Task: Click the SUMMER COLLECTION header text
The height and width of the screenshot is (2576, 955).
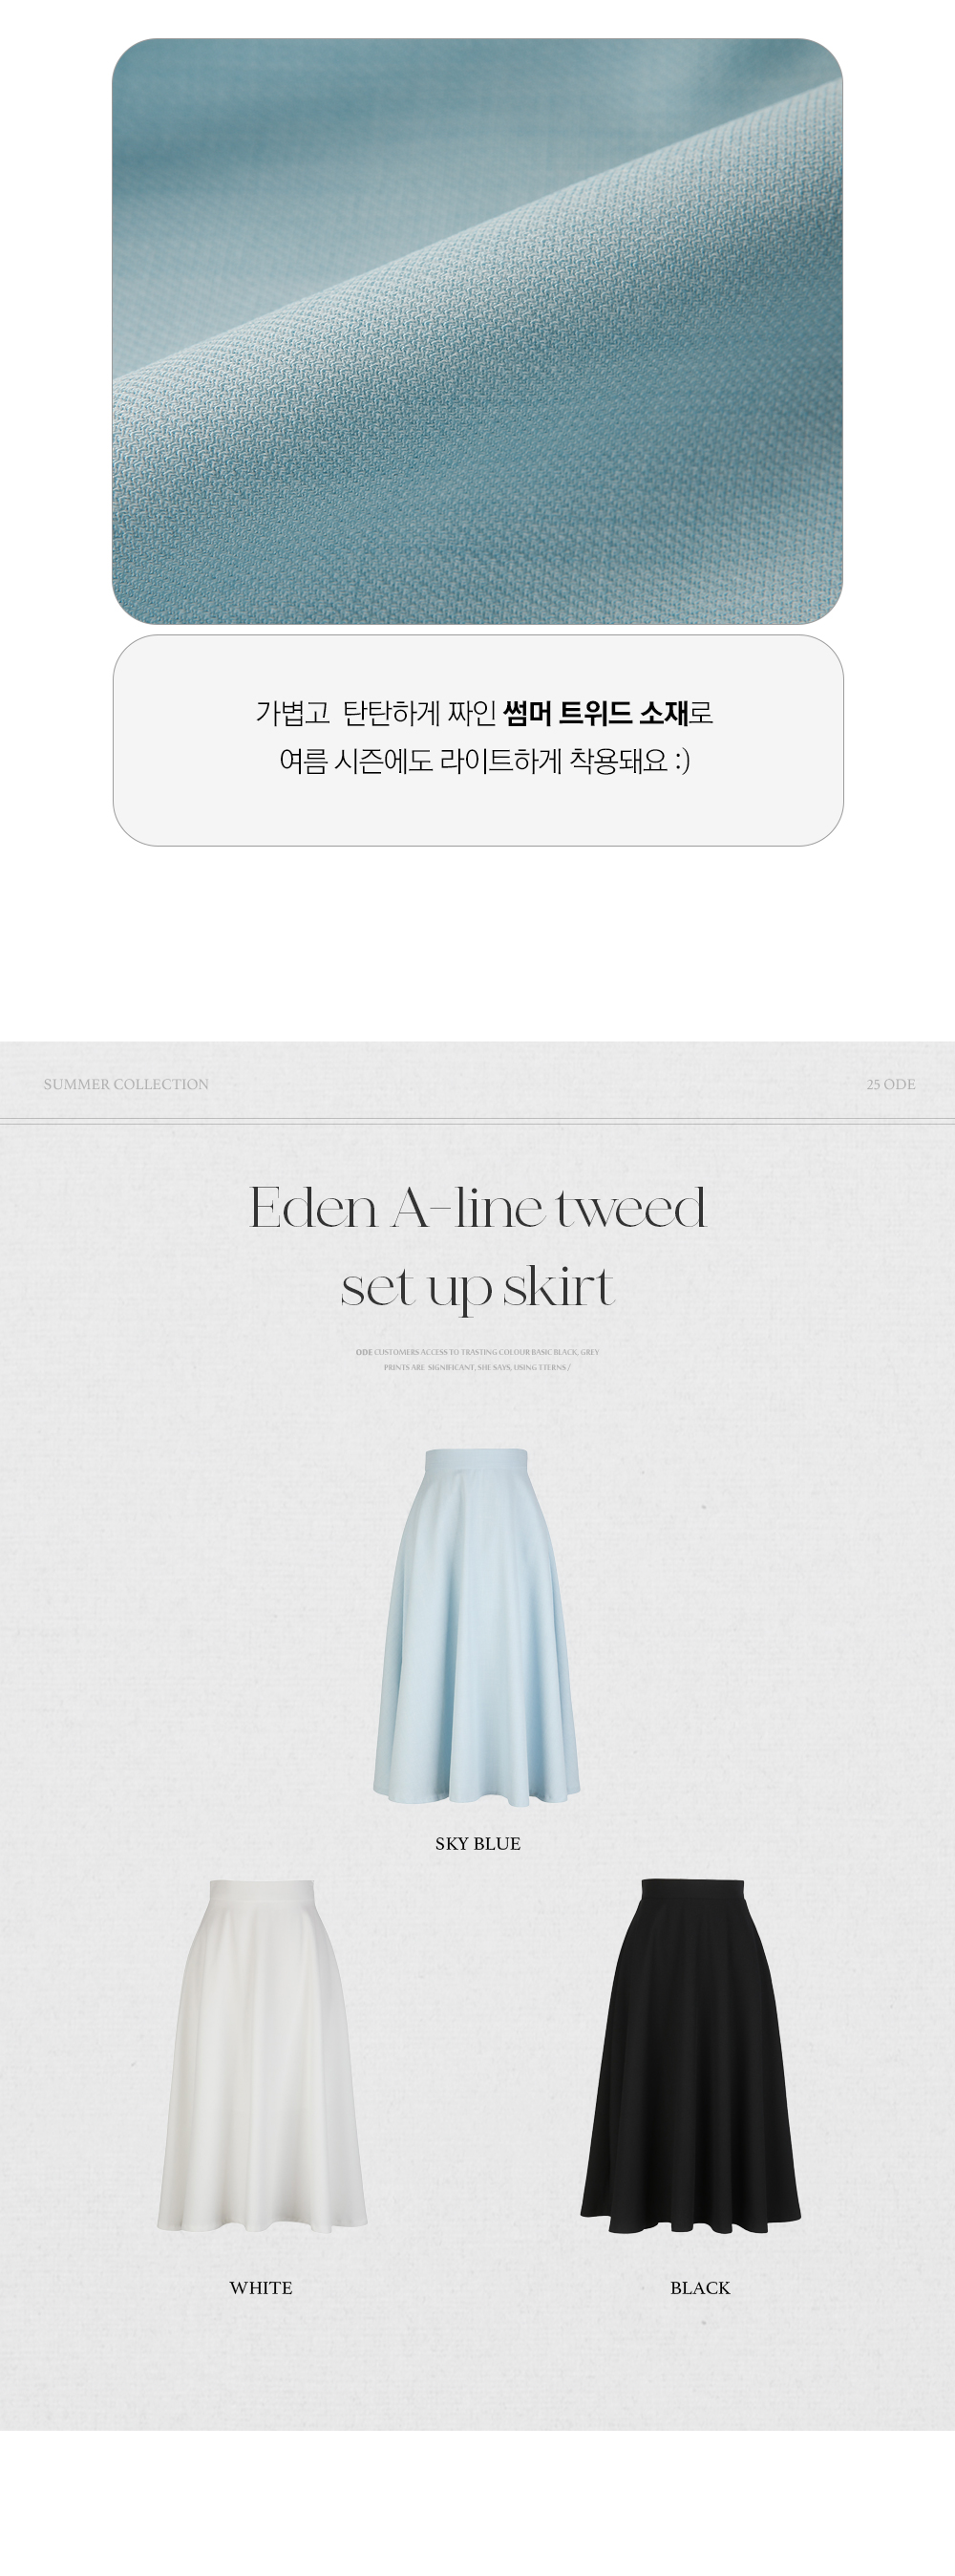Action: [126, 1084]
